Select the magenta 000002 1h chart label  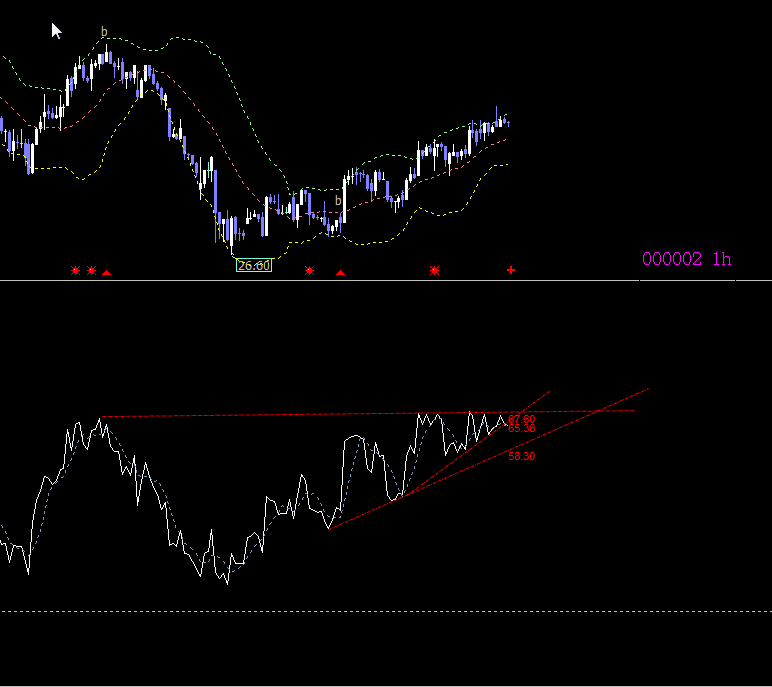coord(687,259)
